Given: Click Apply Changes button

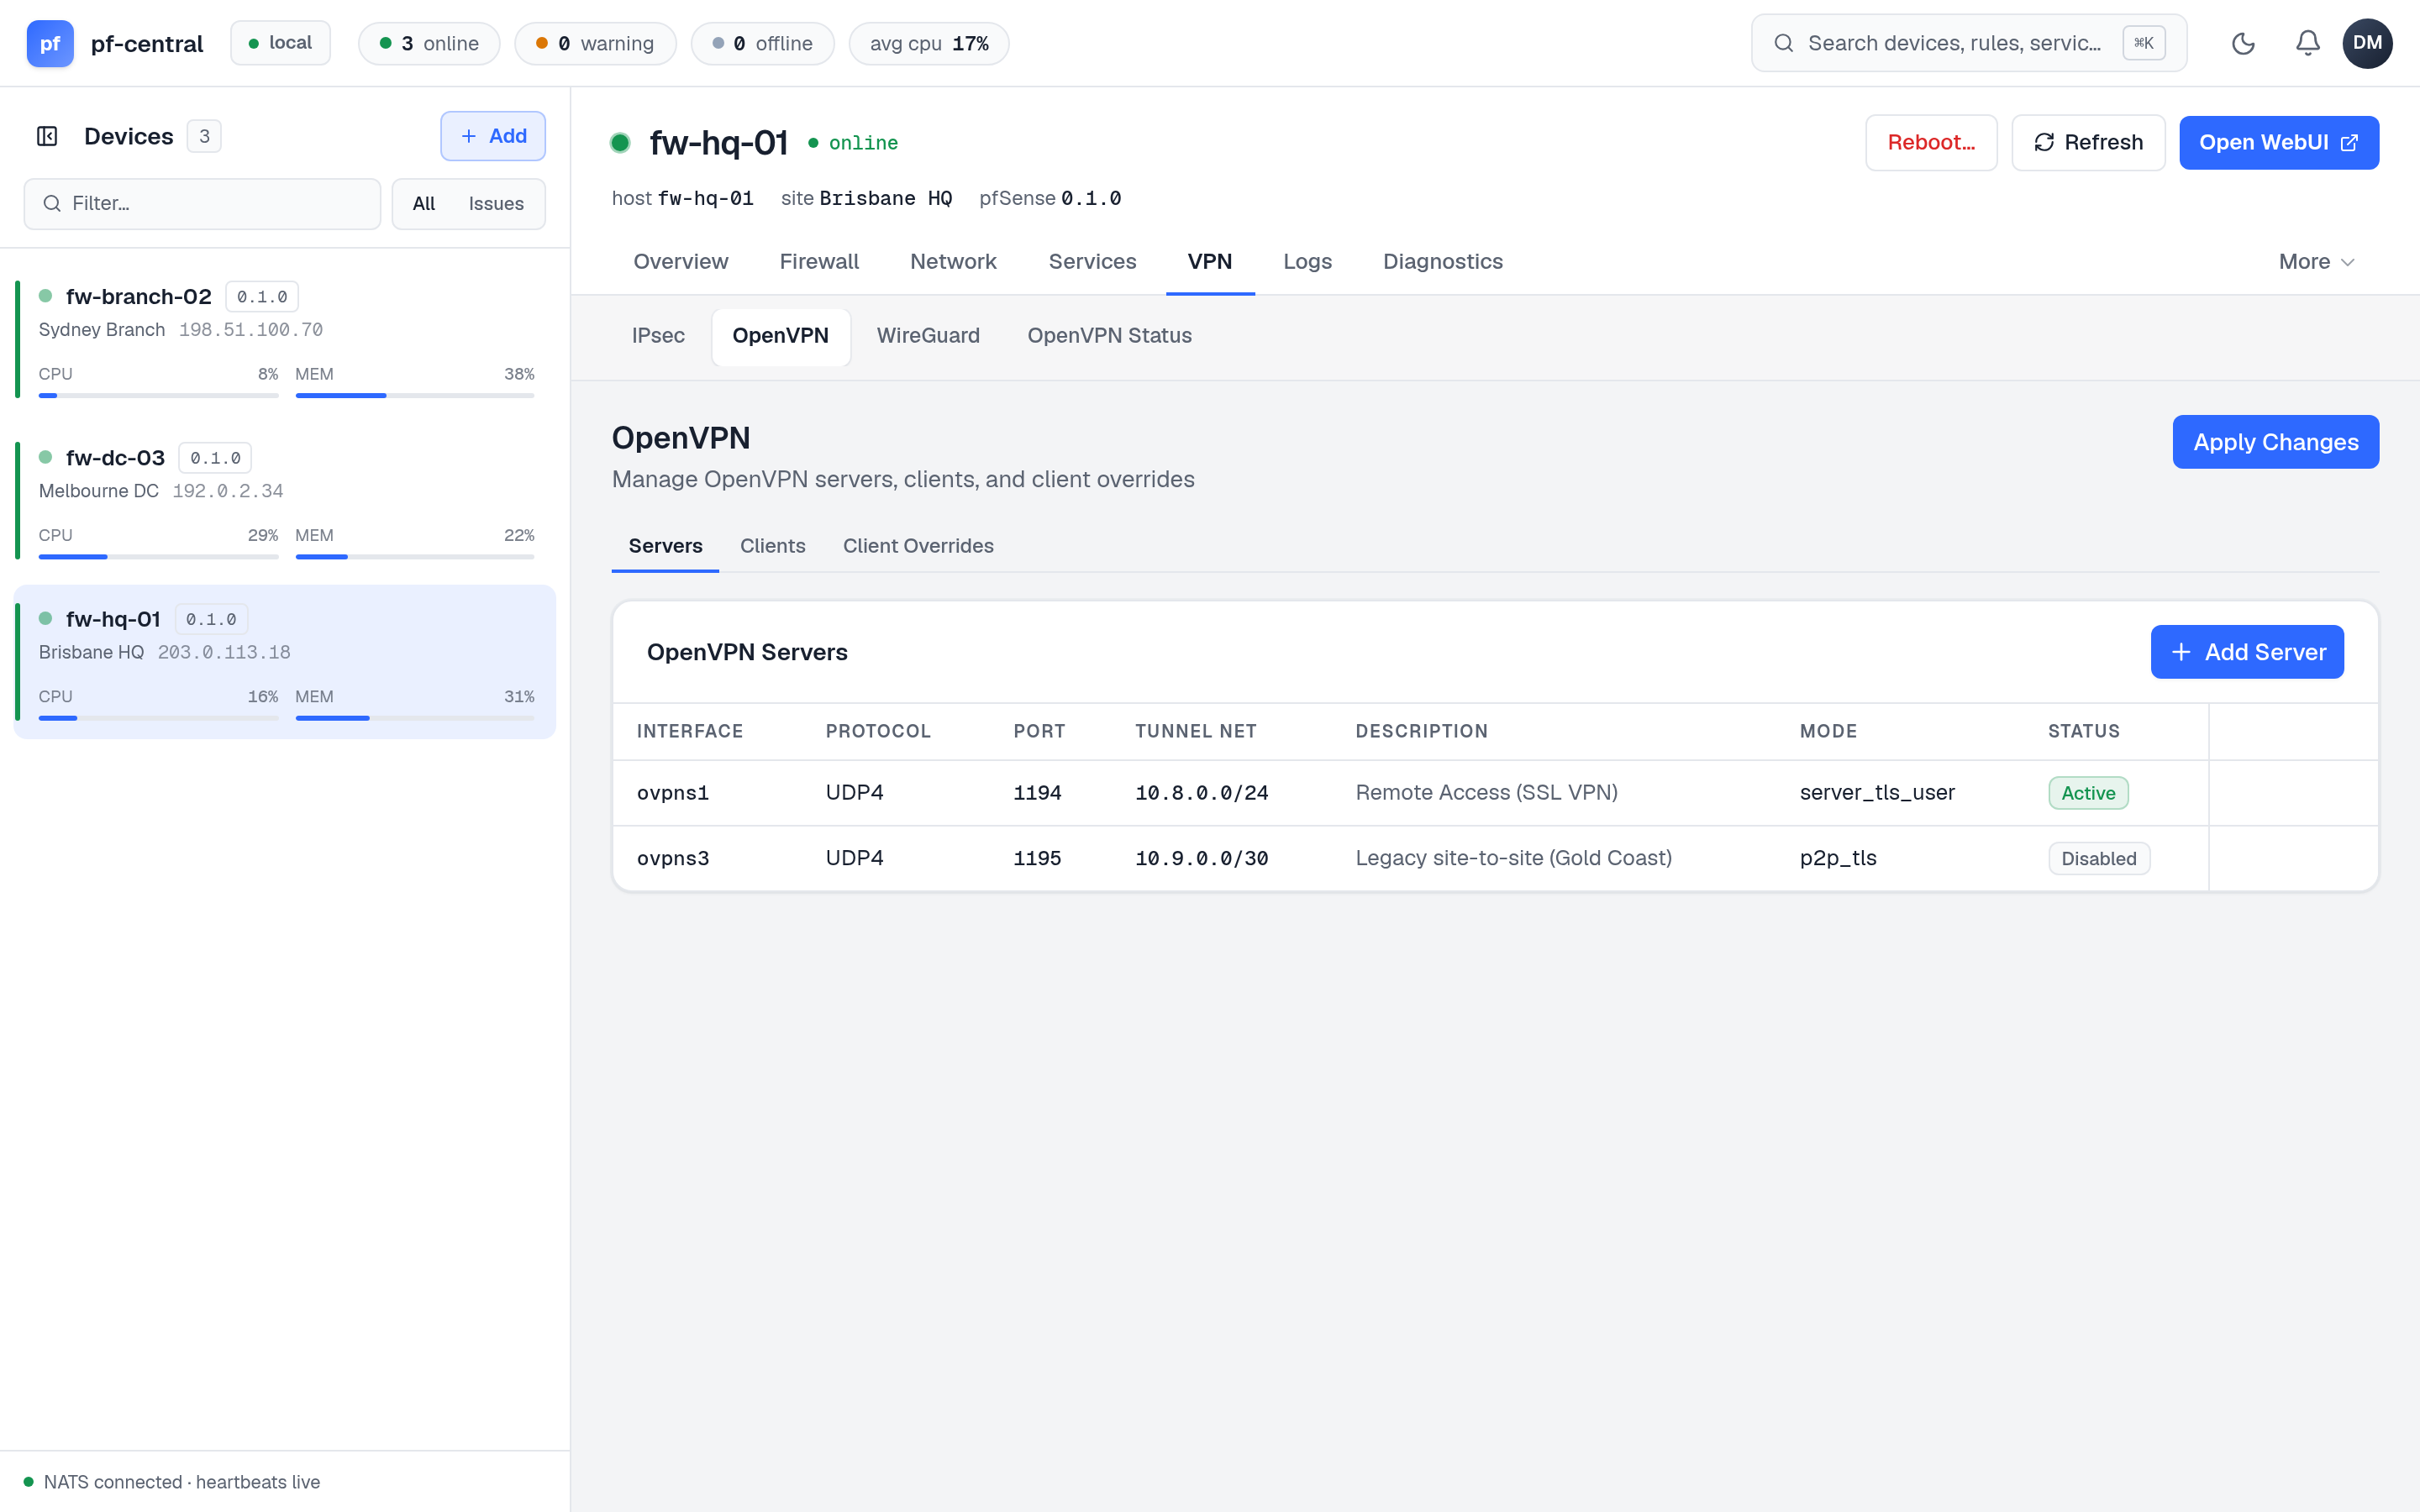Looking at the screenshot, I should point(2275,442).
